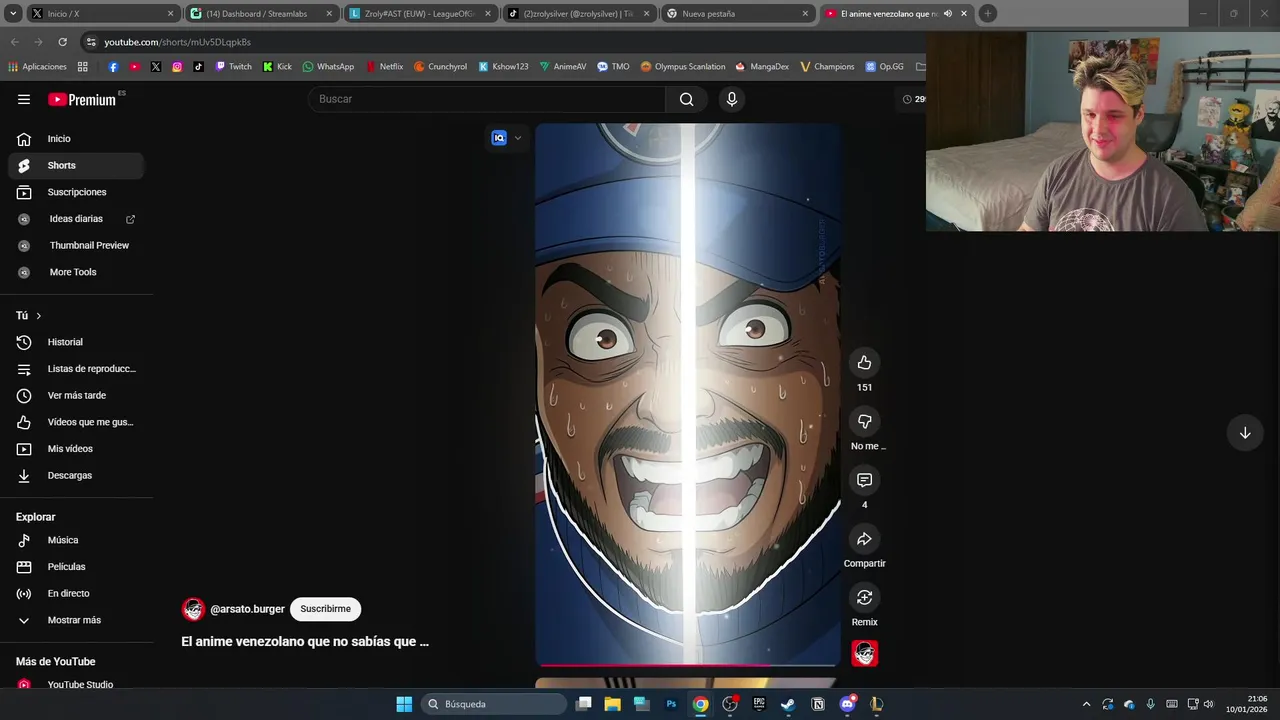Open the TikTok bookmark icon

198,66
